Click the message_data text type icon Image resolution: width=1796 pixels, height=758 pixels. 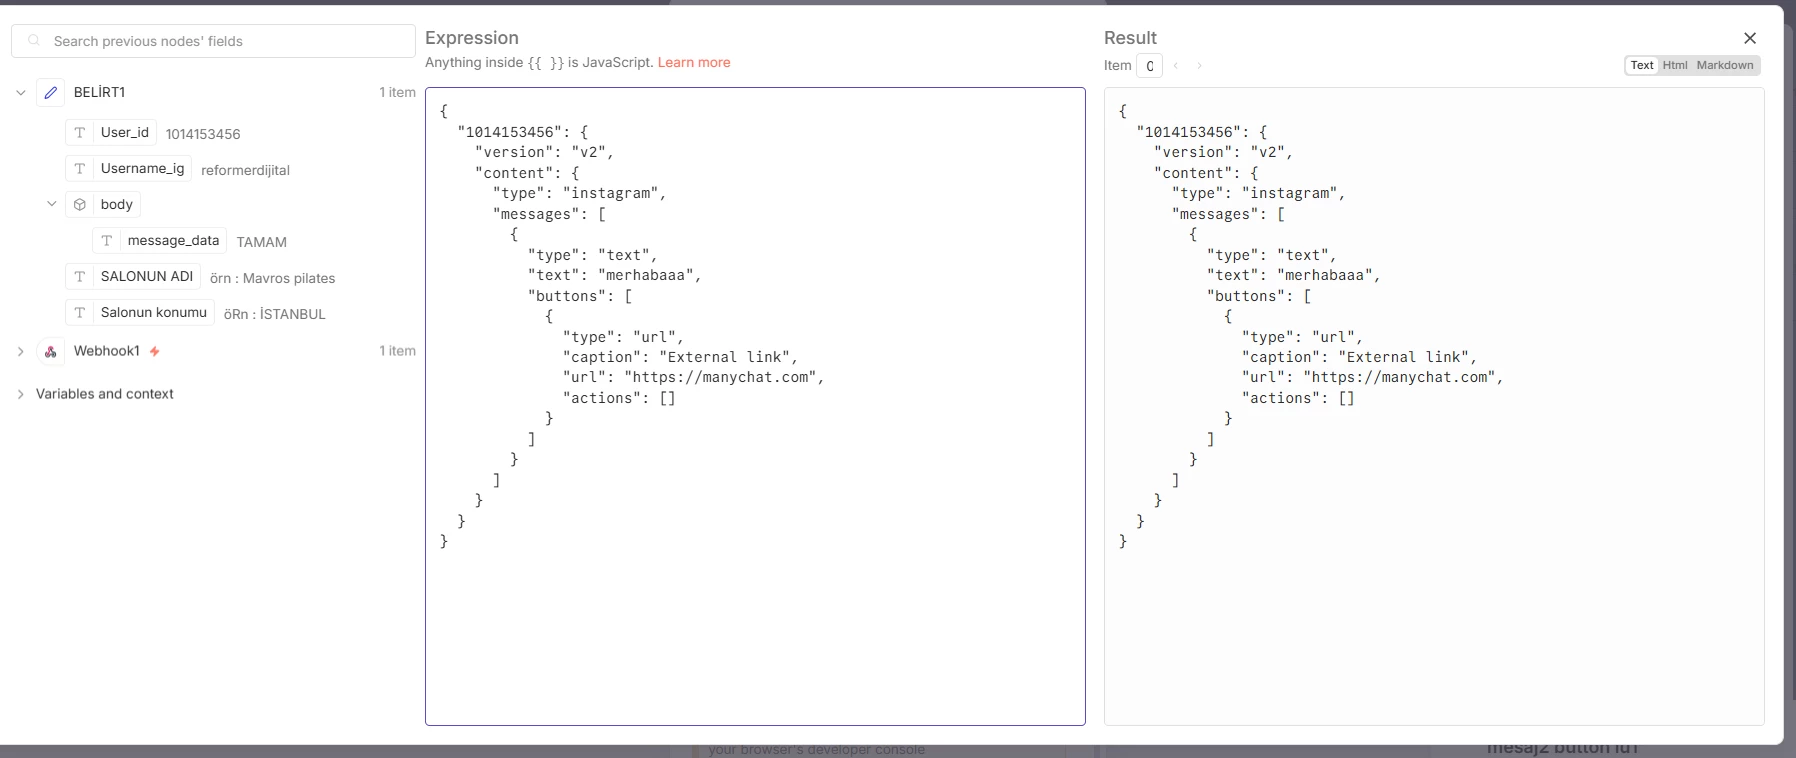point(107,241)
